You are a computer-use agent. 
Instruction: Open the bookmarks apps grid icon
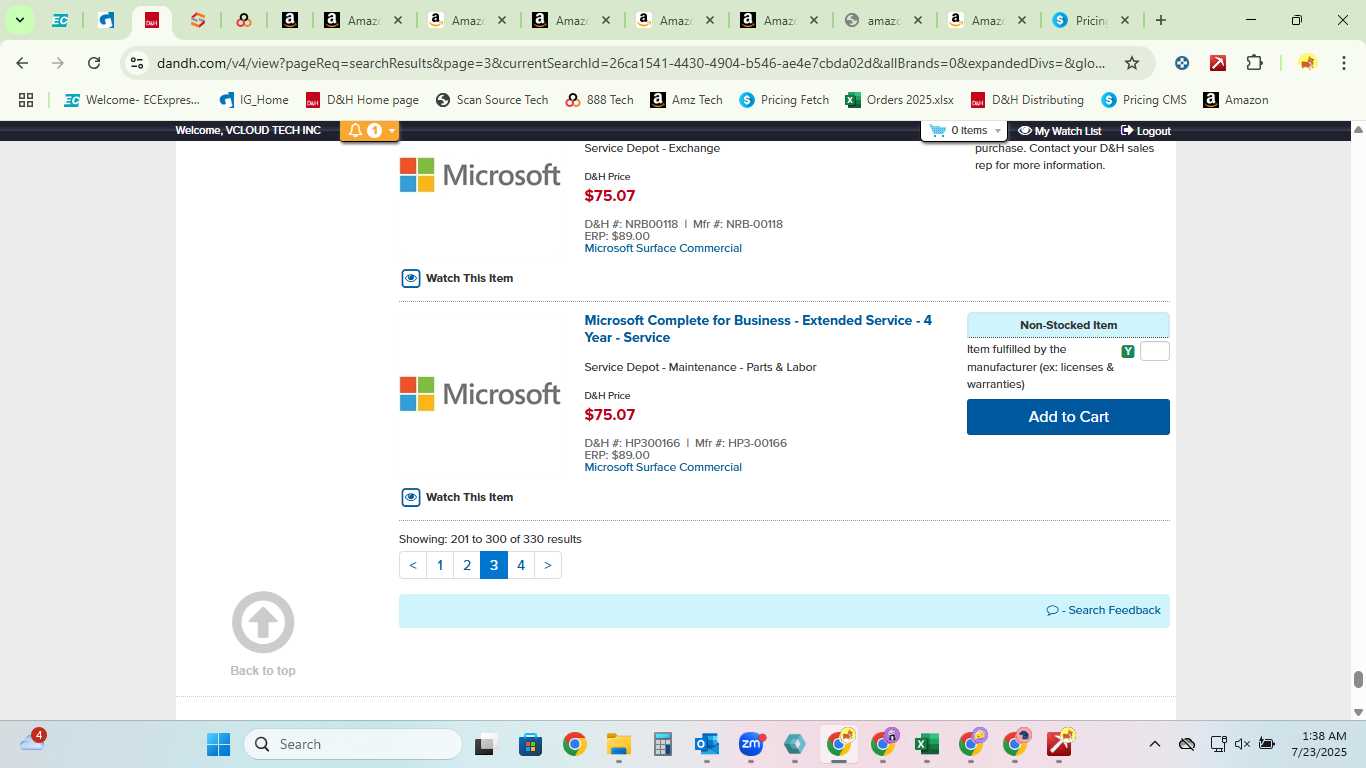(26, 100)
